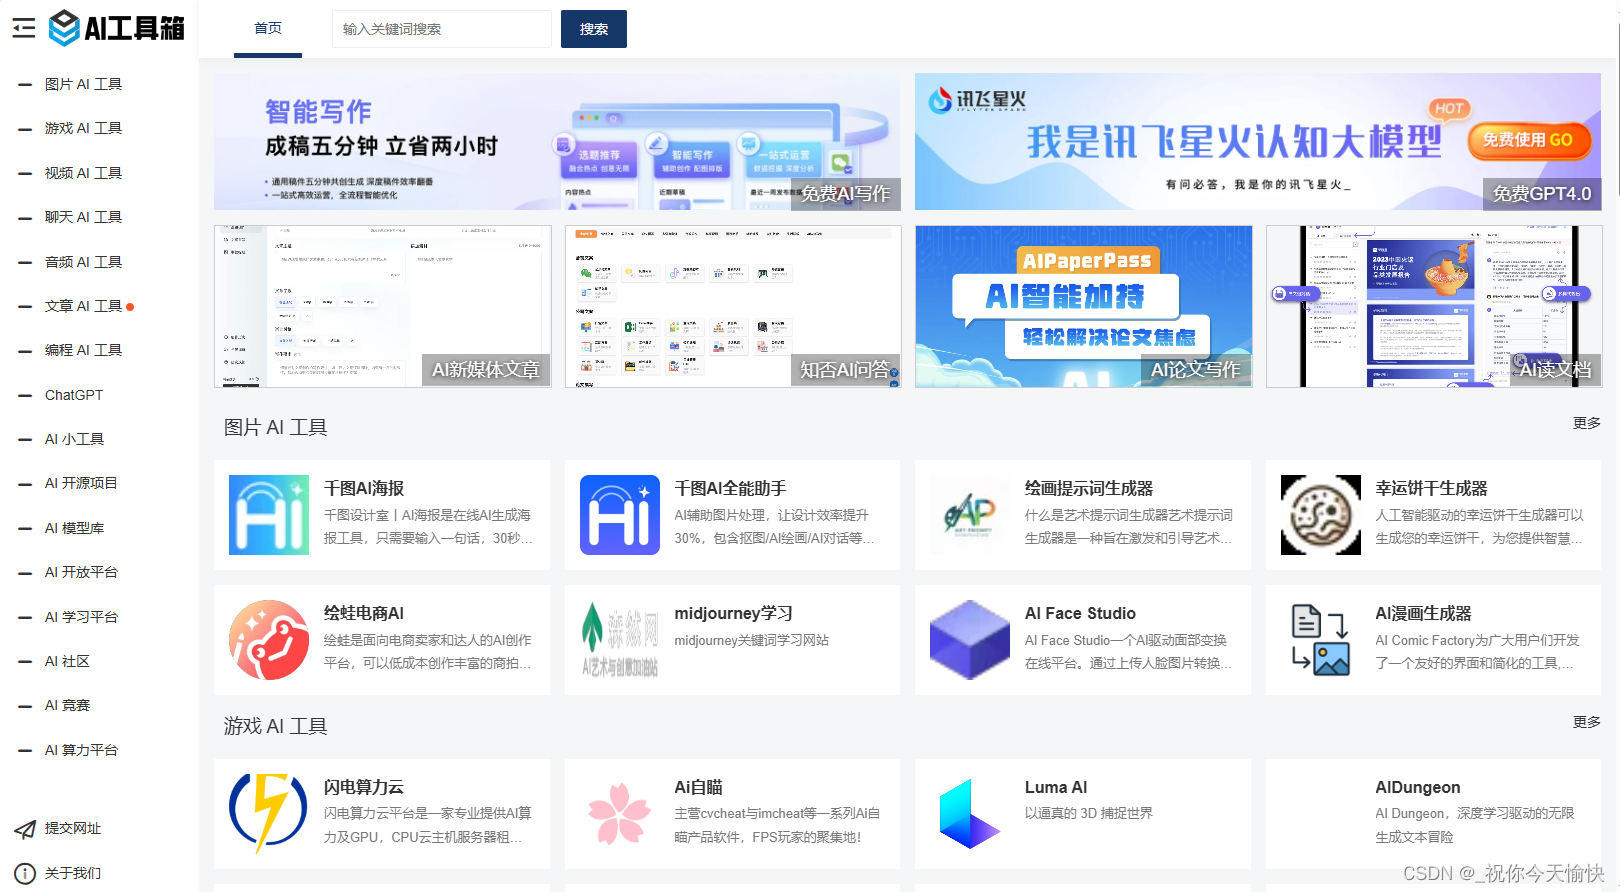1620x892 pixels.
Task: Open the 绘蛙电商AI frog icon
Action: tap(269, 640)
